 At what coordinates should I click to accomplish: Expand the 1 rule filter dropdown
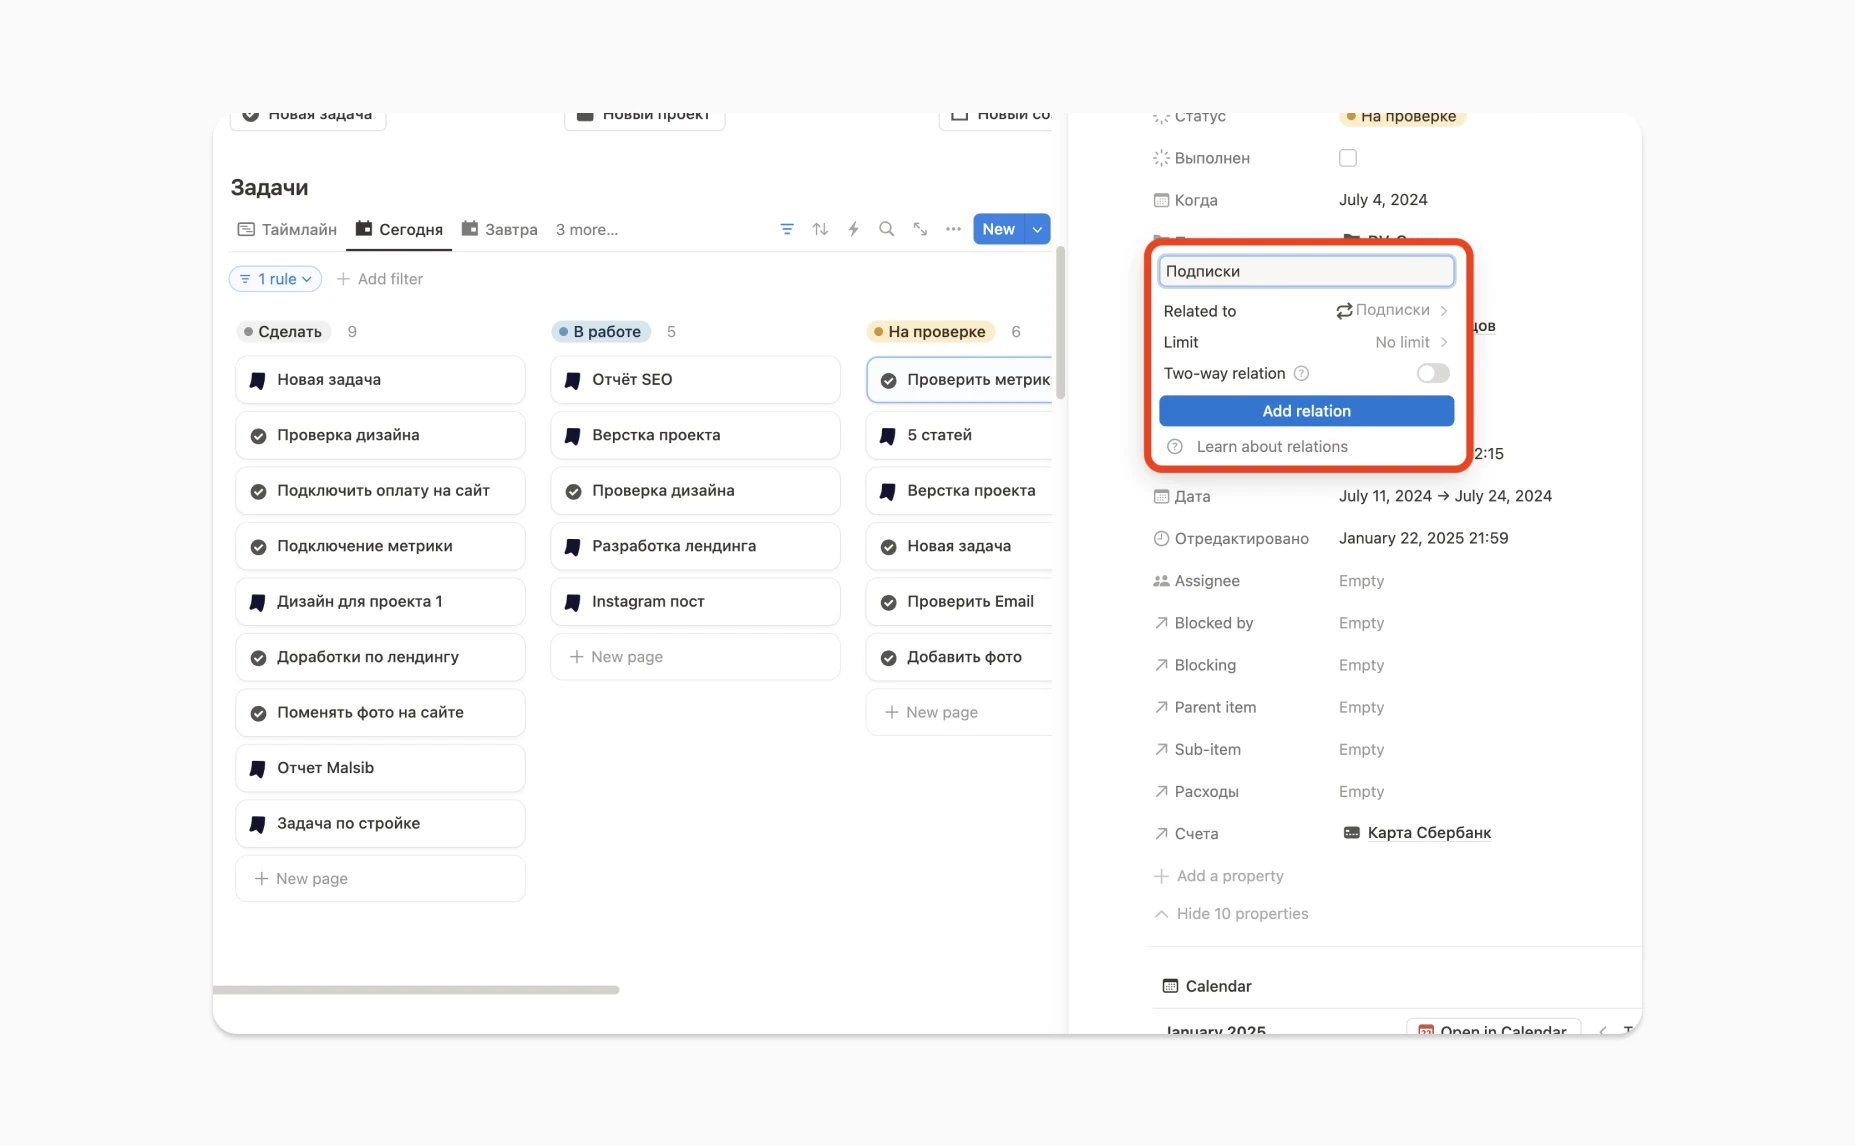click(275, 279)
